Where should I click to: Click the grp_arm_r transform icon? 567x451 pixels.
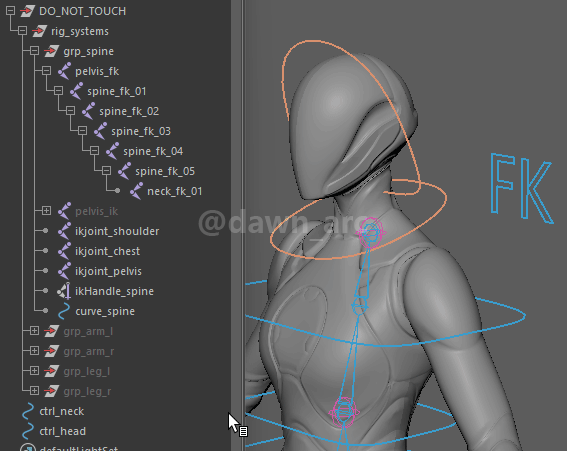[x=51, y=351]
